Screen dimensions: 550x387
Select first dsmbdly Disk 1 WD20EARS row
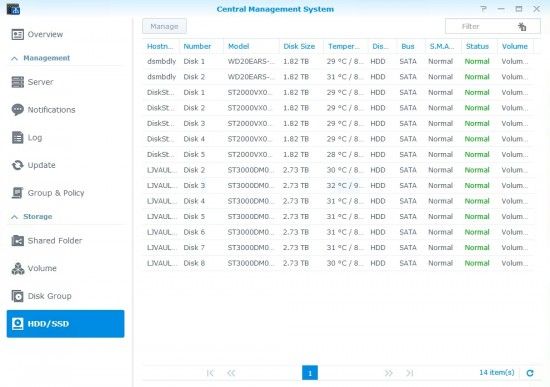coord(338,61)
